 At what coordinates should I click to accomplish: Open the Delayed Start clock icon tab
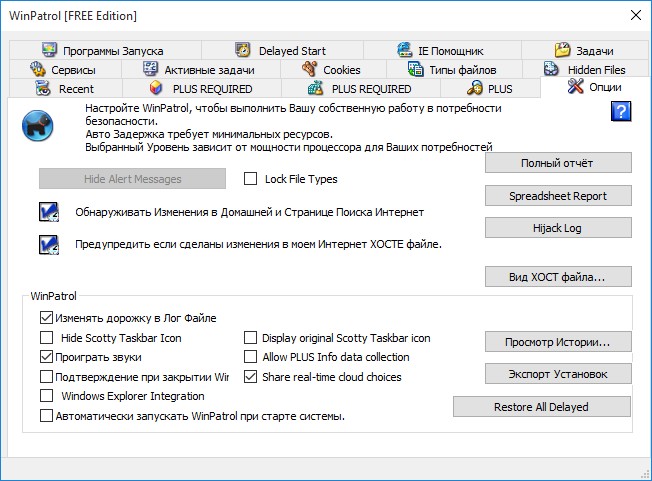click(x=242, y=50)
